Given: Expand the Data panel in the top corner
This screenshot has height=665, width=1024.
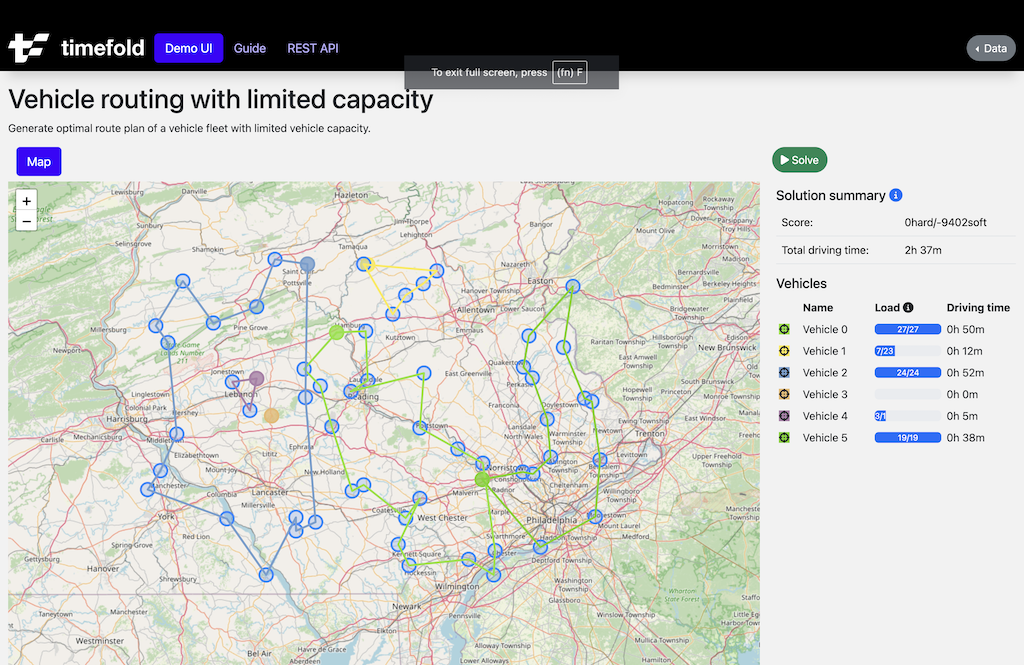Looking at the screenshot, I should point(990,47).
